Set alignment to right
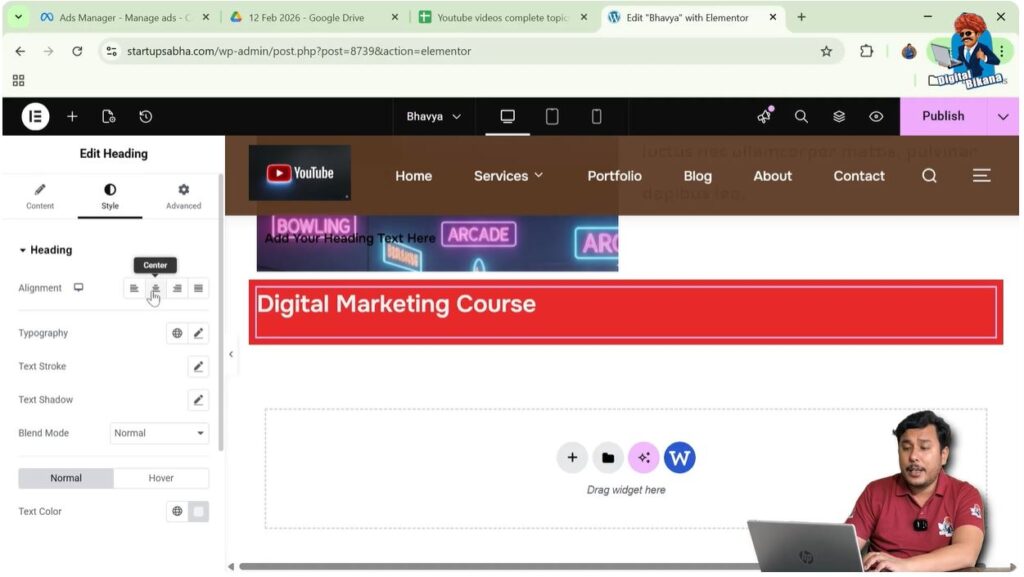Screen dimensions: 1024x577 point(177,288)
